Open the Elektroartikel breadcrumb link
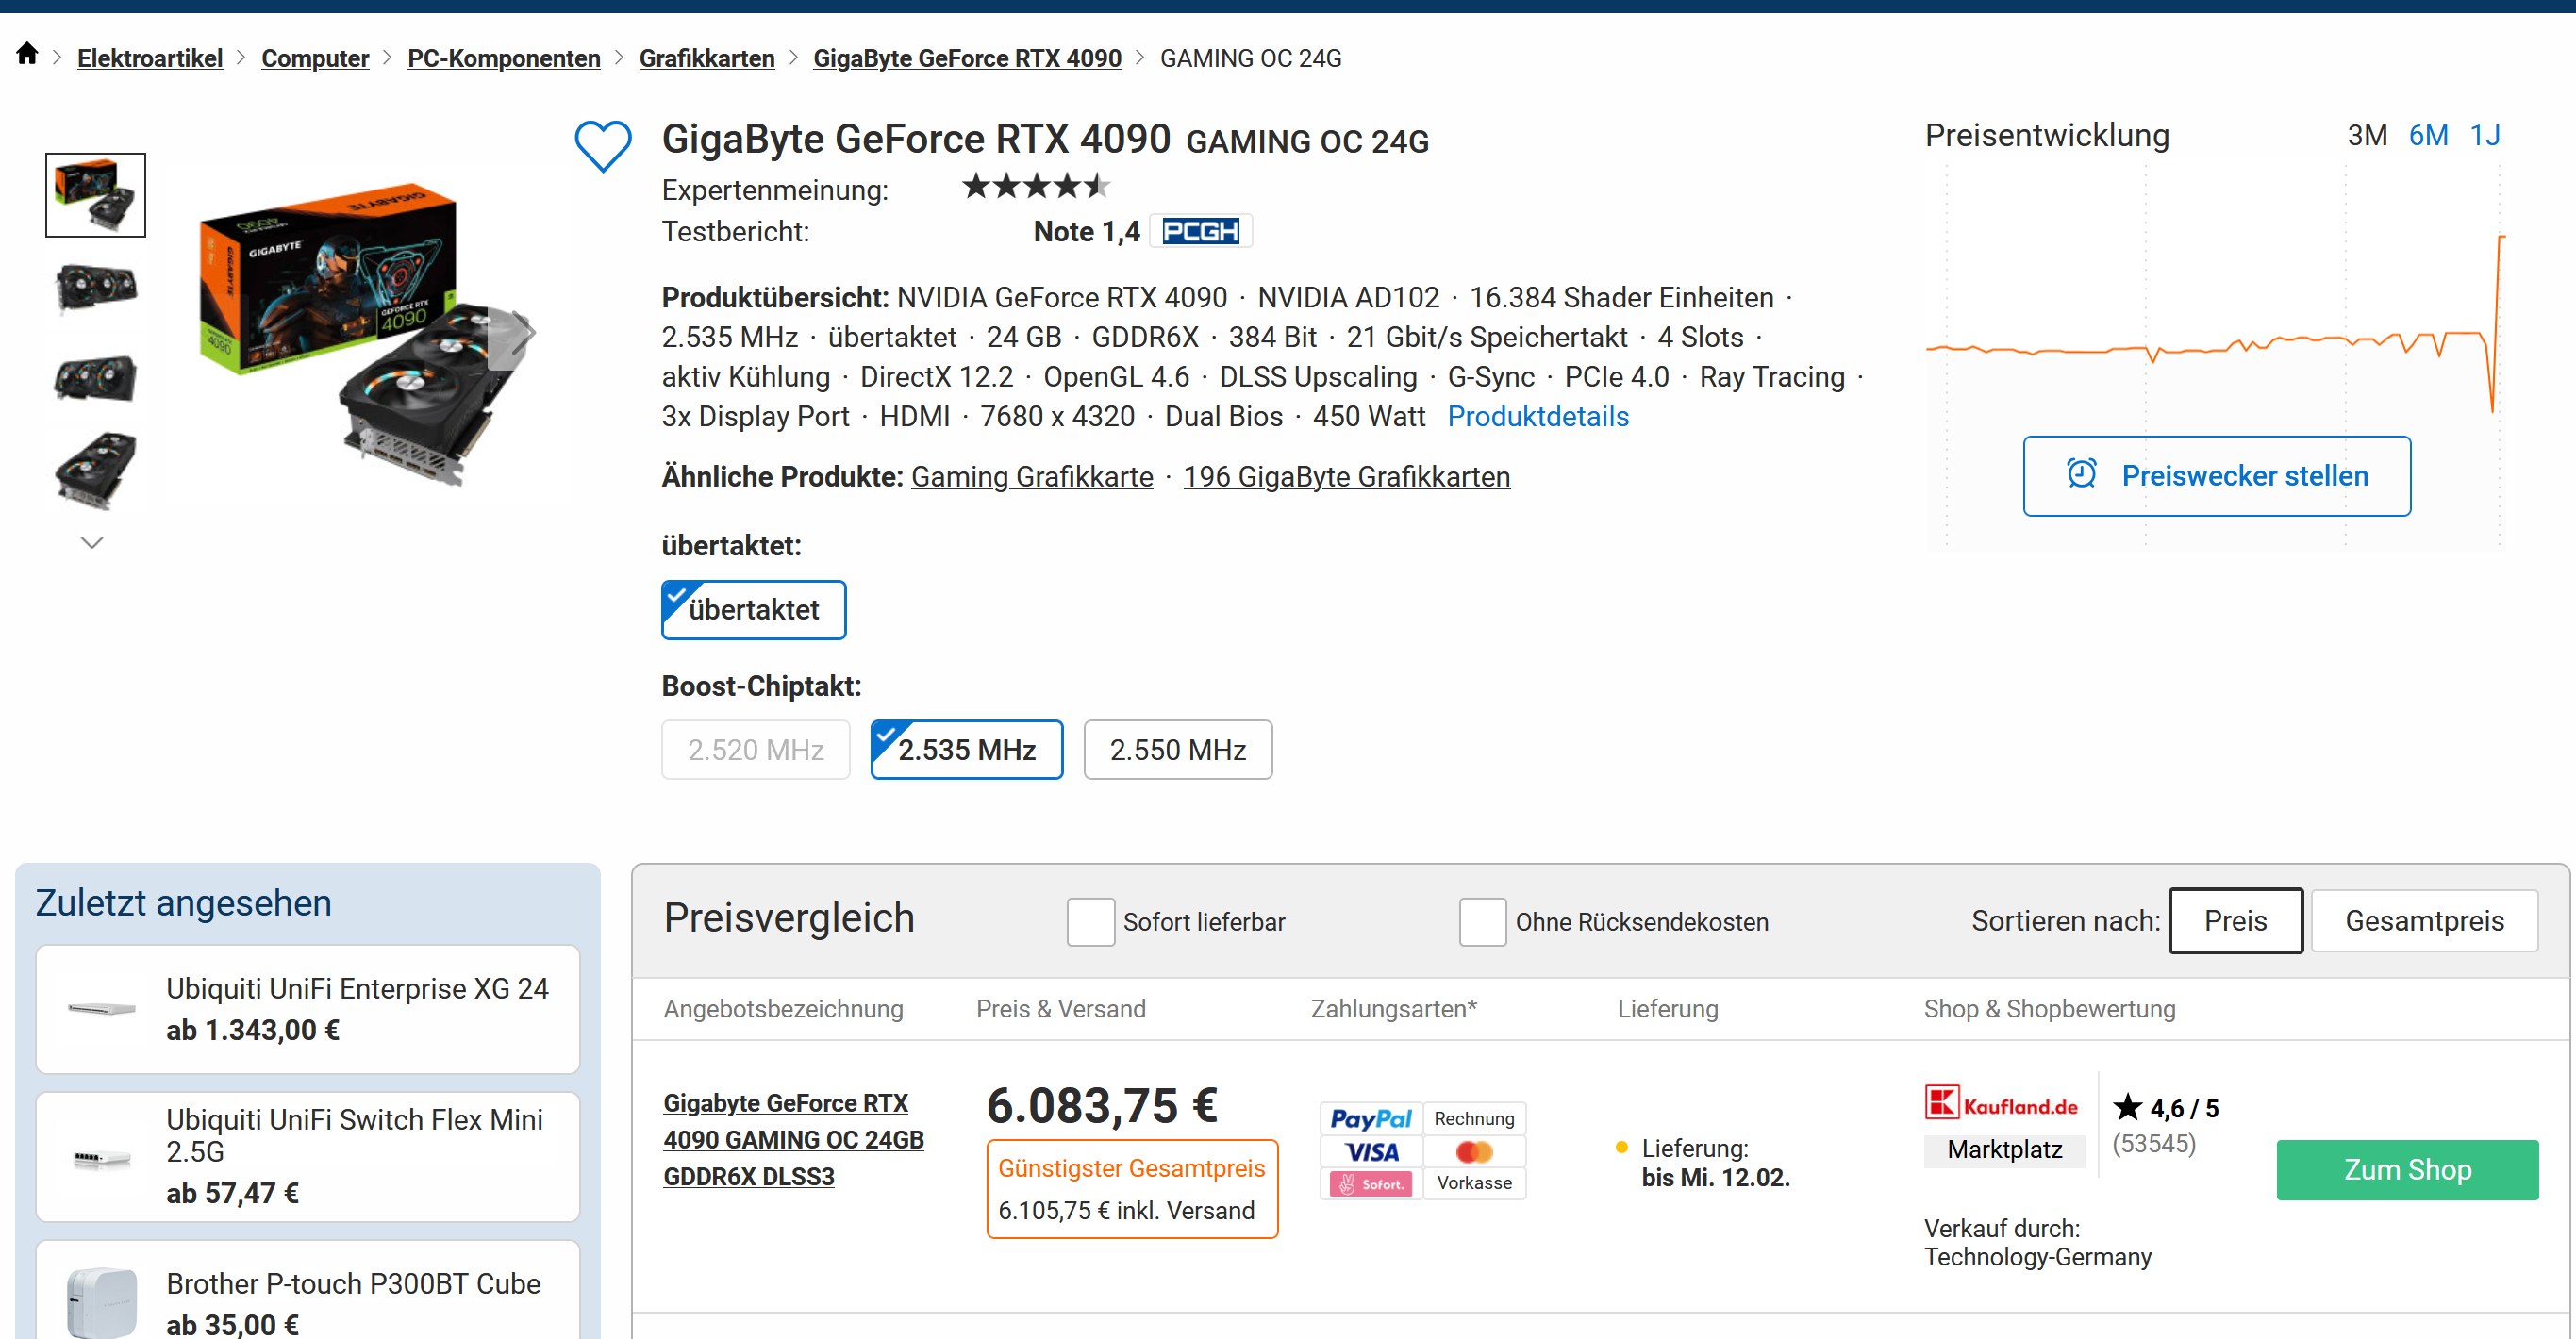The width and height of the screenshot is (2576, 1339). point(150,58)
